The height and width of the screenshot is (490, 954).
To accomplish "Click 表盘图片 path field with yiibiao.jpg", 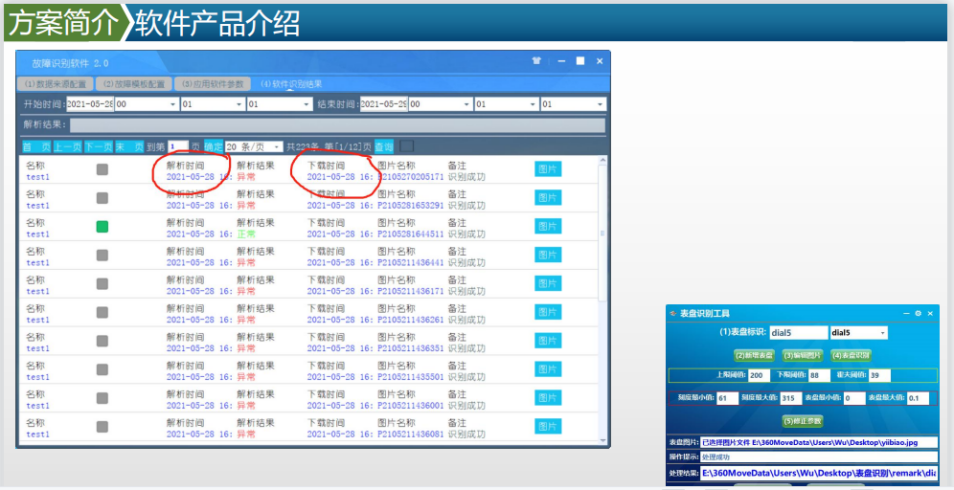I will tap(819, 443).
